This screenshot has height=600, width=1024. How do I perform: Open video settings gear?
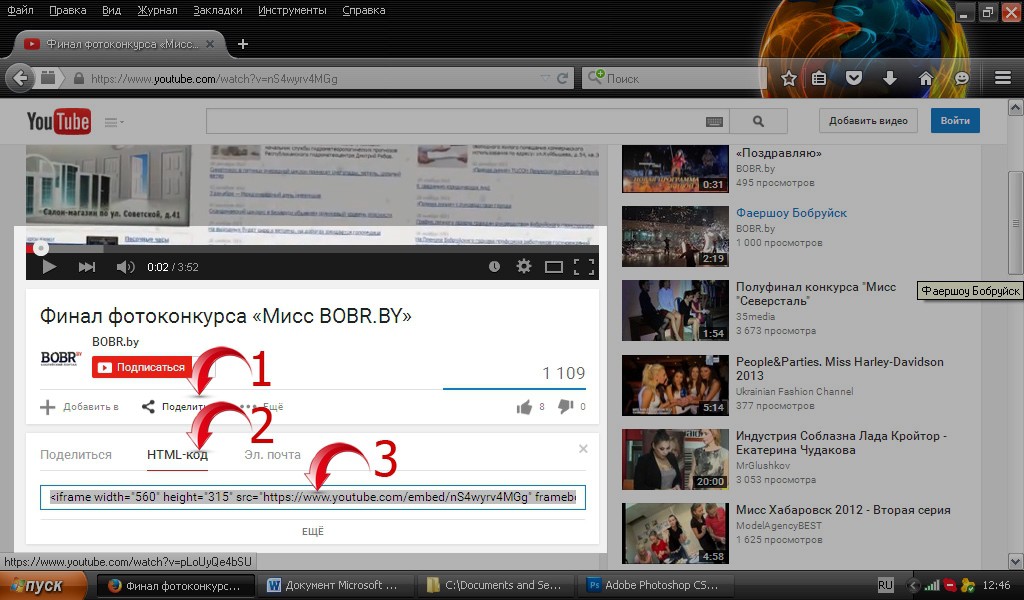pyautogui.click(x=524, y=266)
